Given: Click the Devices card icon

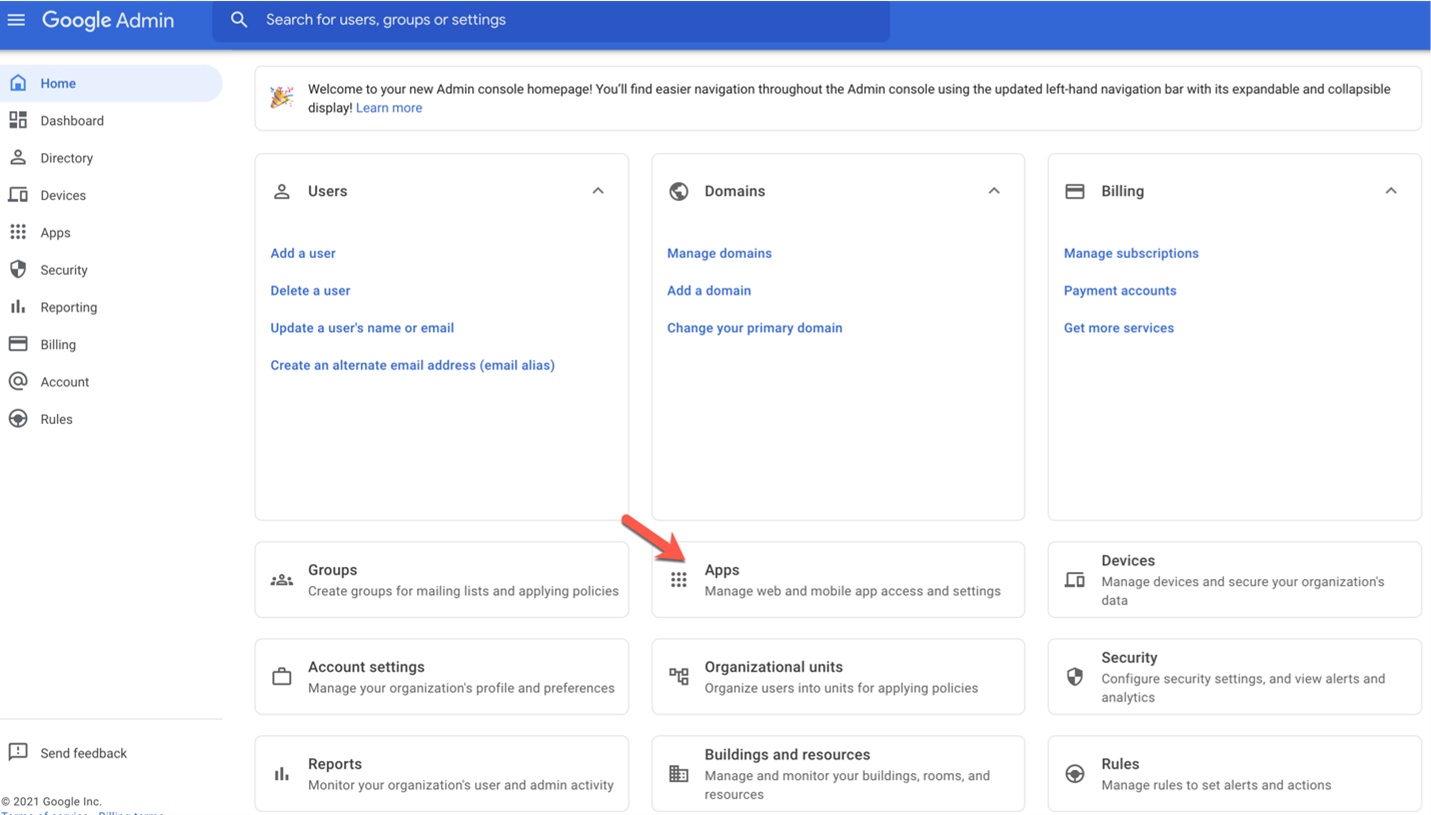Looking at the screenshot, I should [x=1075, y=580].
